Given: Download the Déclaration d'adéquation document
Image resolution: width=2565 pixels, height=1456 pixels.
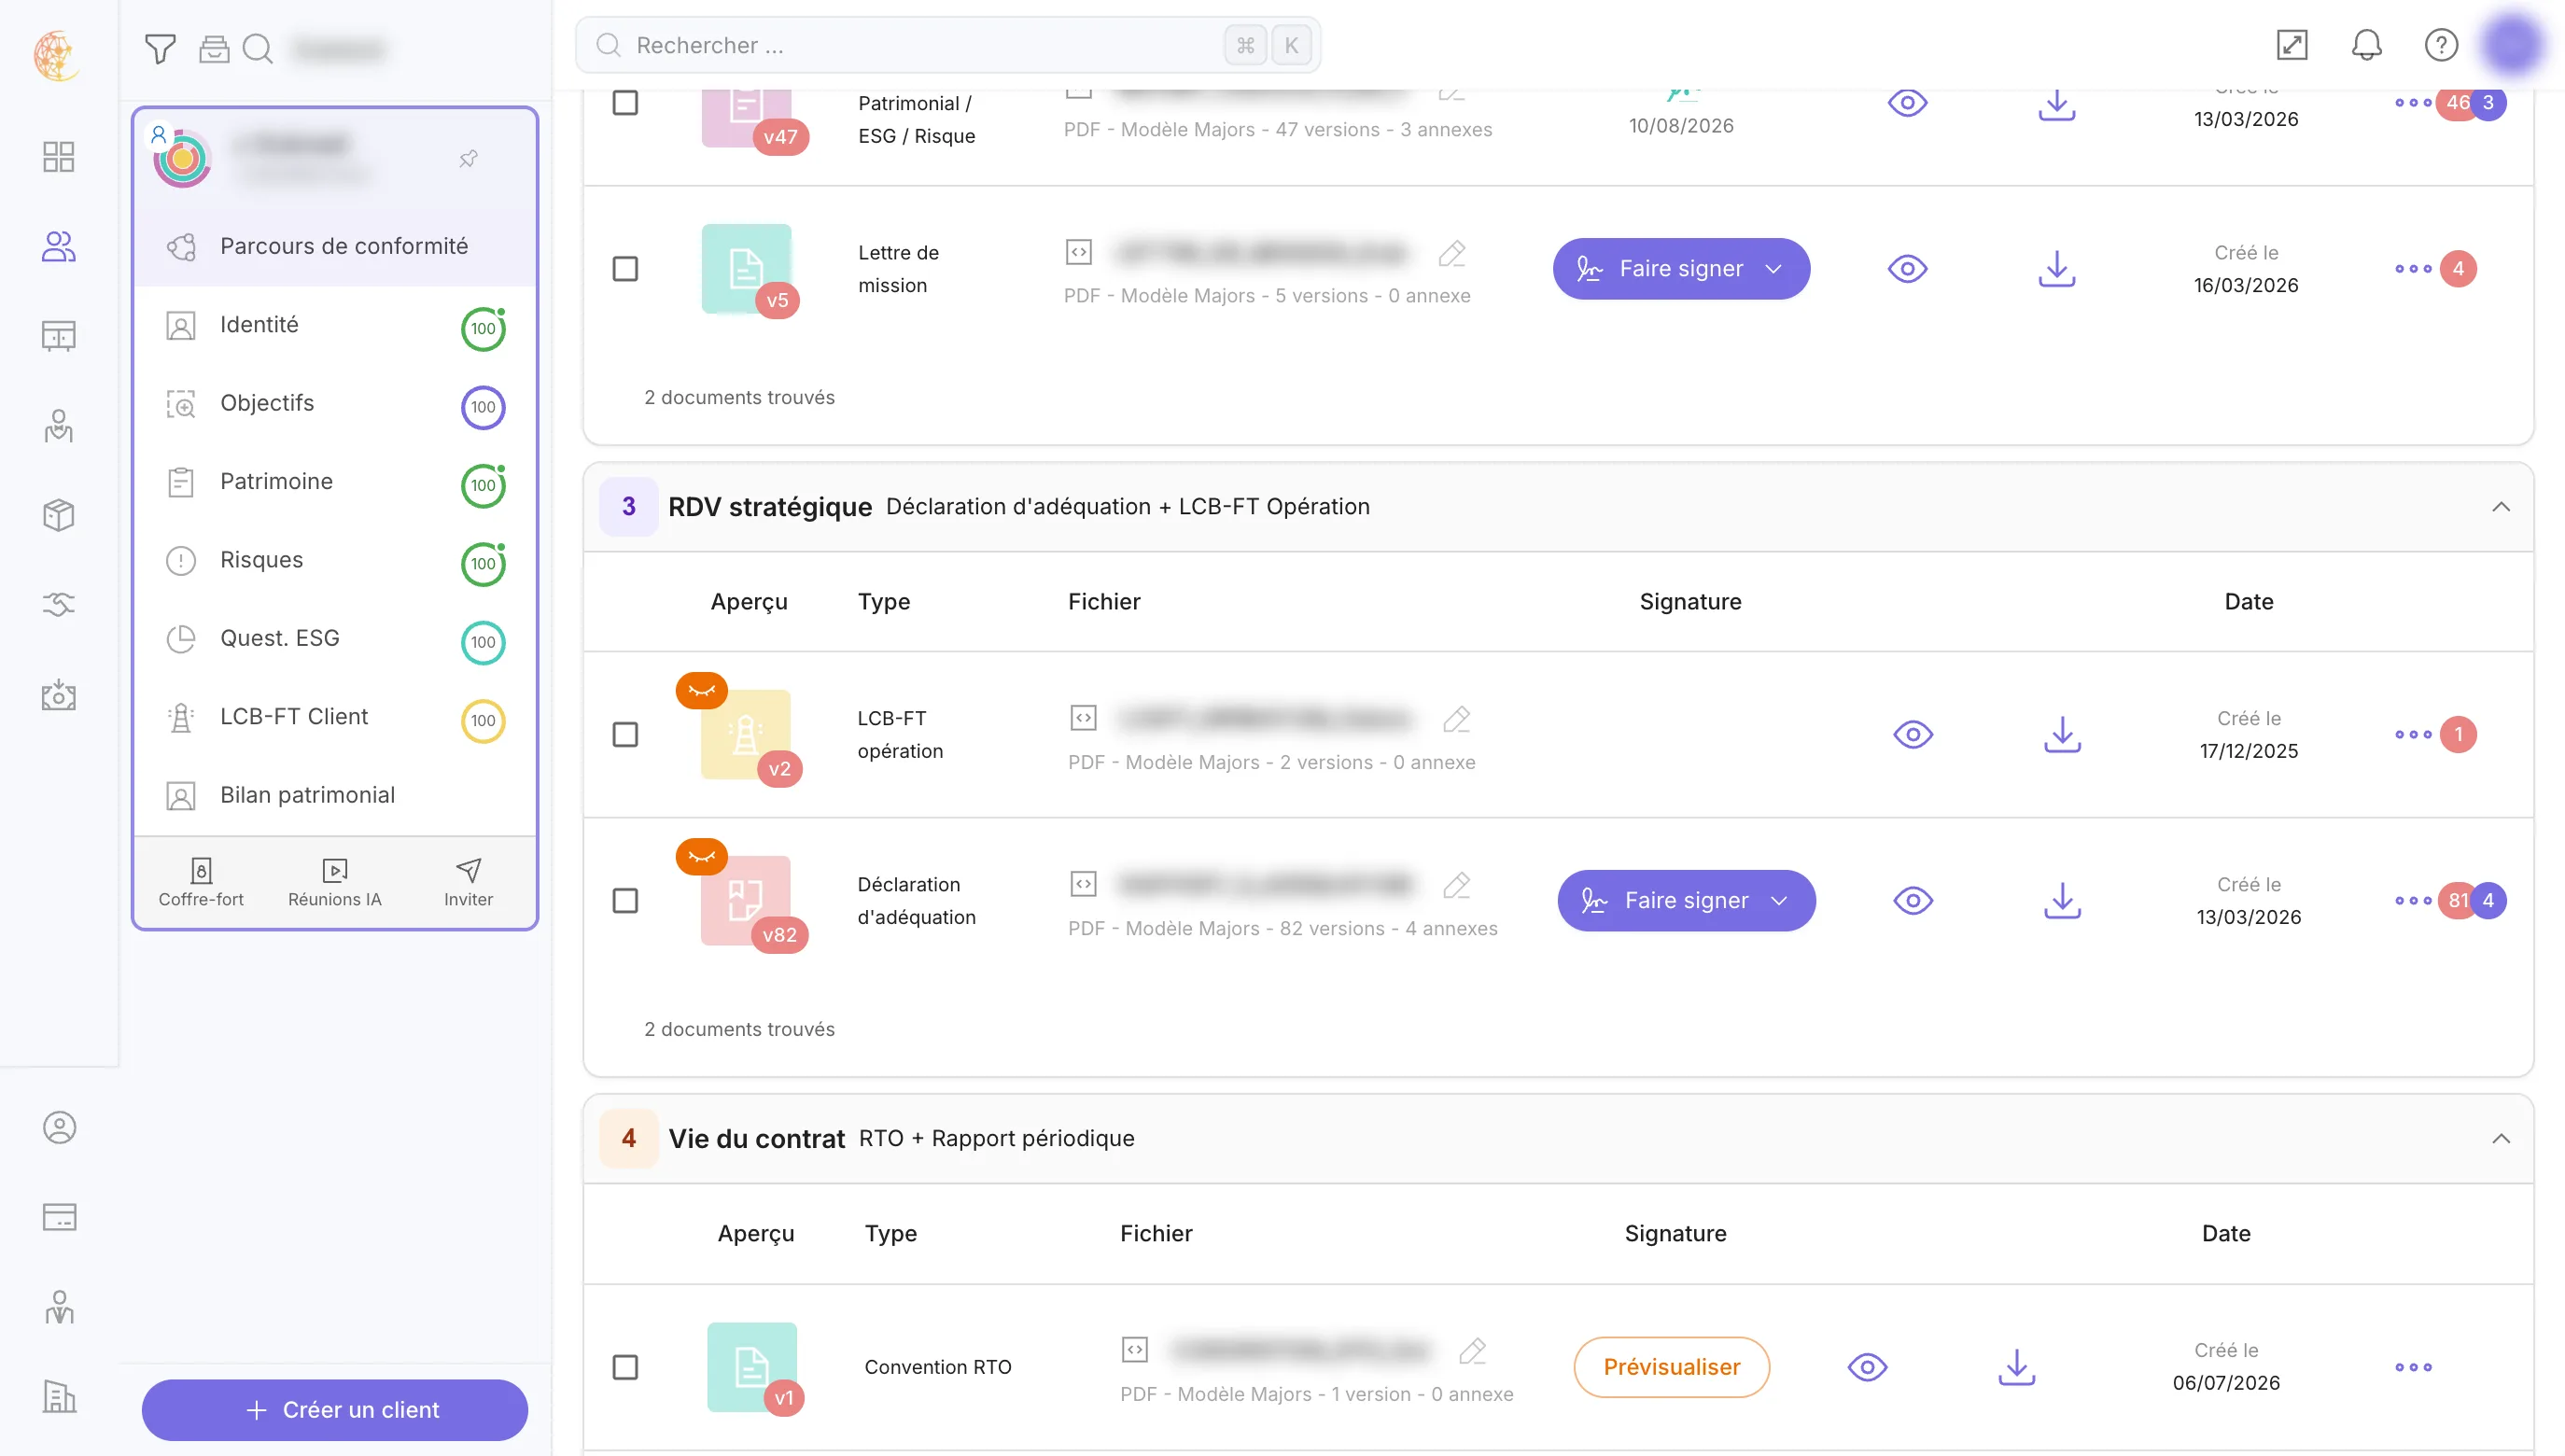Looking at the screenshot, I should [2062, 901].
